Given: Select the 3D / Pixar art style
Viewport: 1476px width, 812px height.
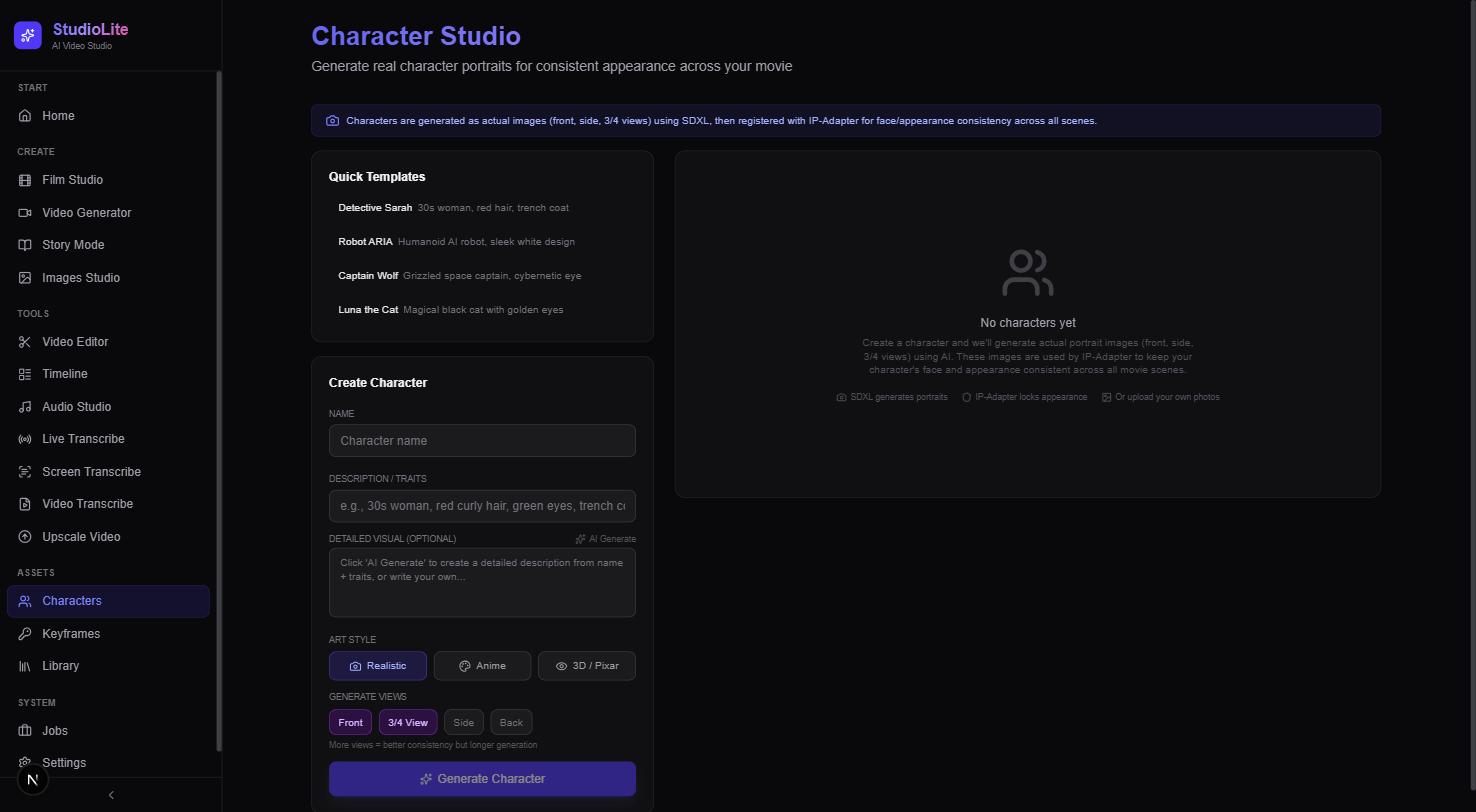Looking at the screenshot, I should click(587, 666).
